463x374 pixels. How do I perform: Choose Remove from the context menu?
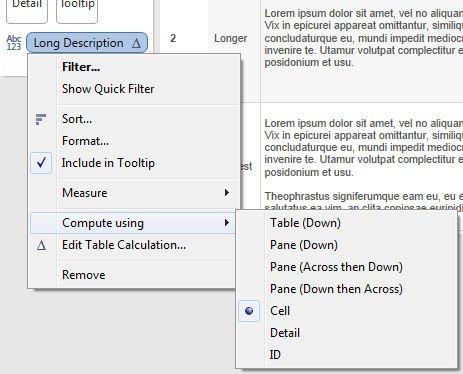[84, 275]
